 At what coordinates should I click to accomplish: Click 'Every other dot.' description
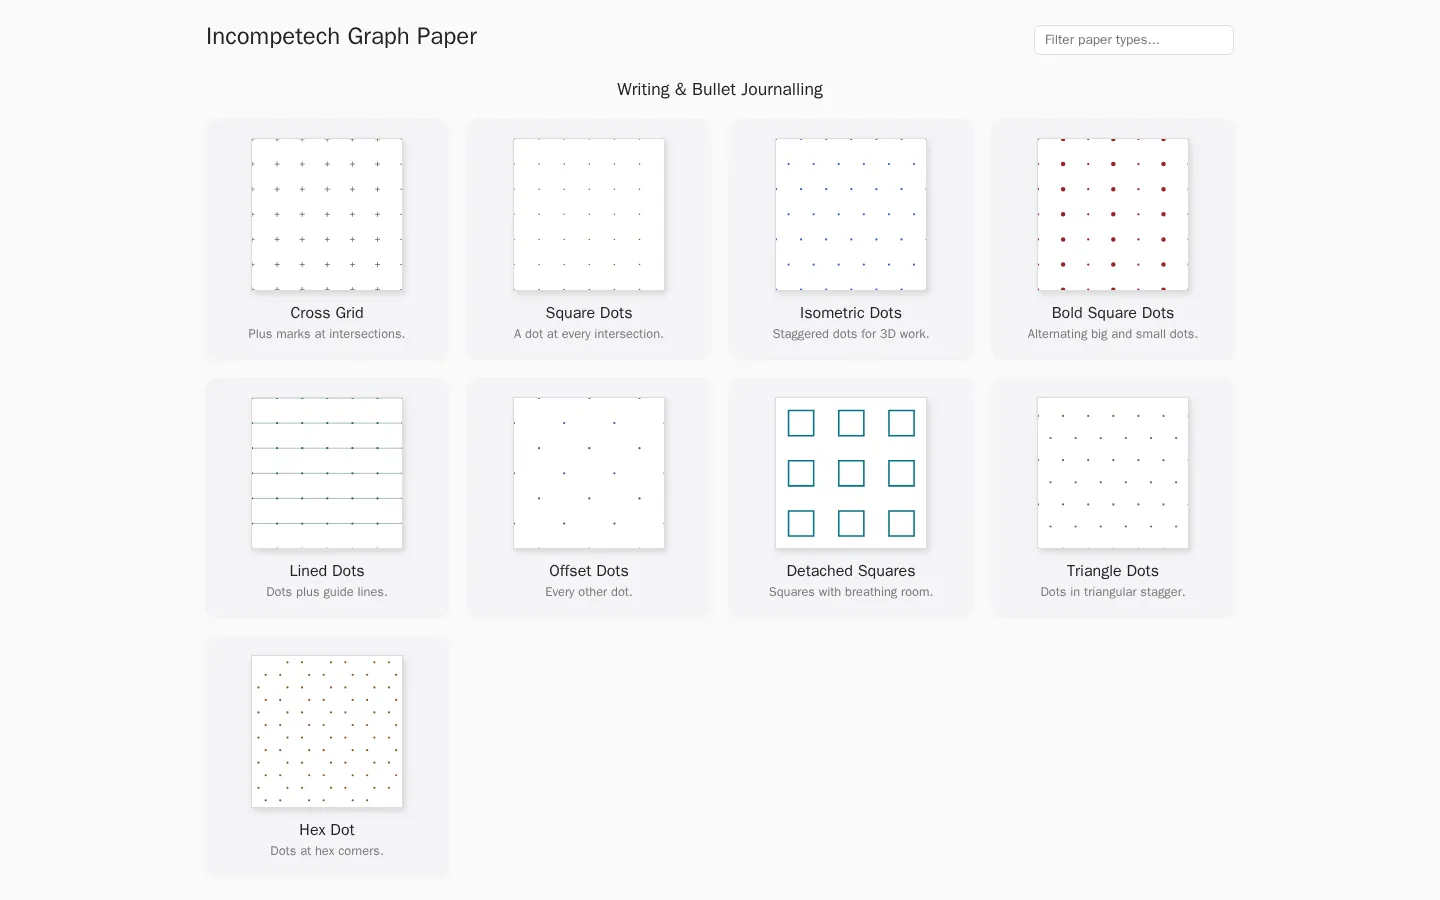point(589,592)
